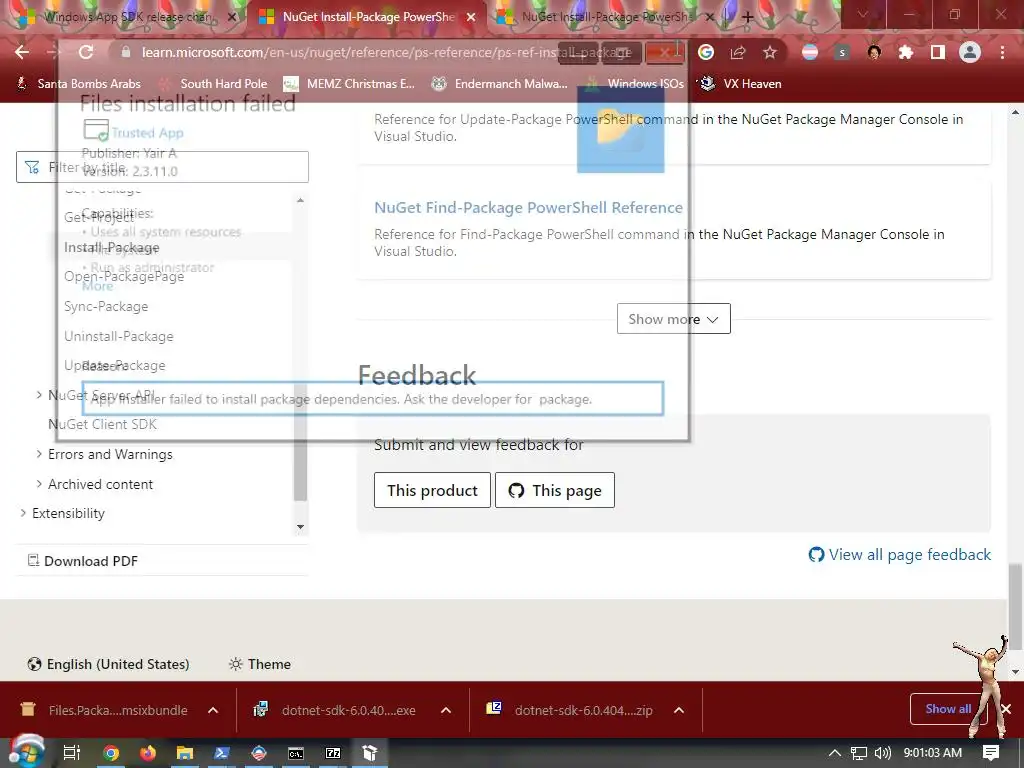The image size is (1024, 768).
Task: Bookmark this page with the star icon
Action: pyautogui.click(x=770, y=52)
